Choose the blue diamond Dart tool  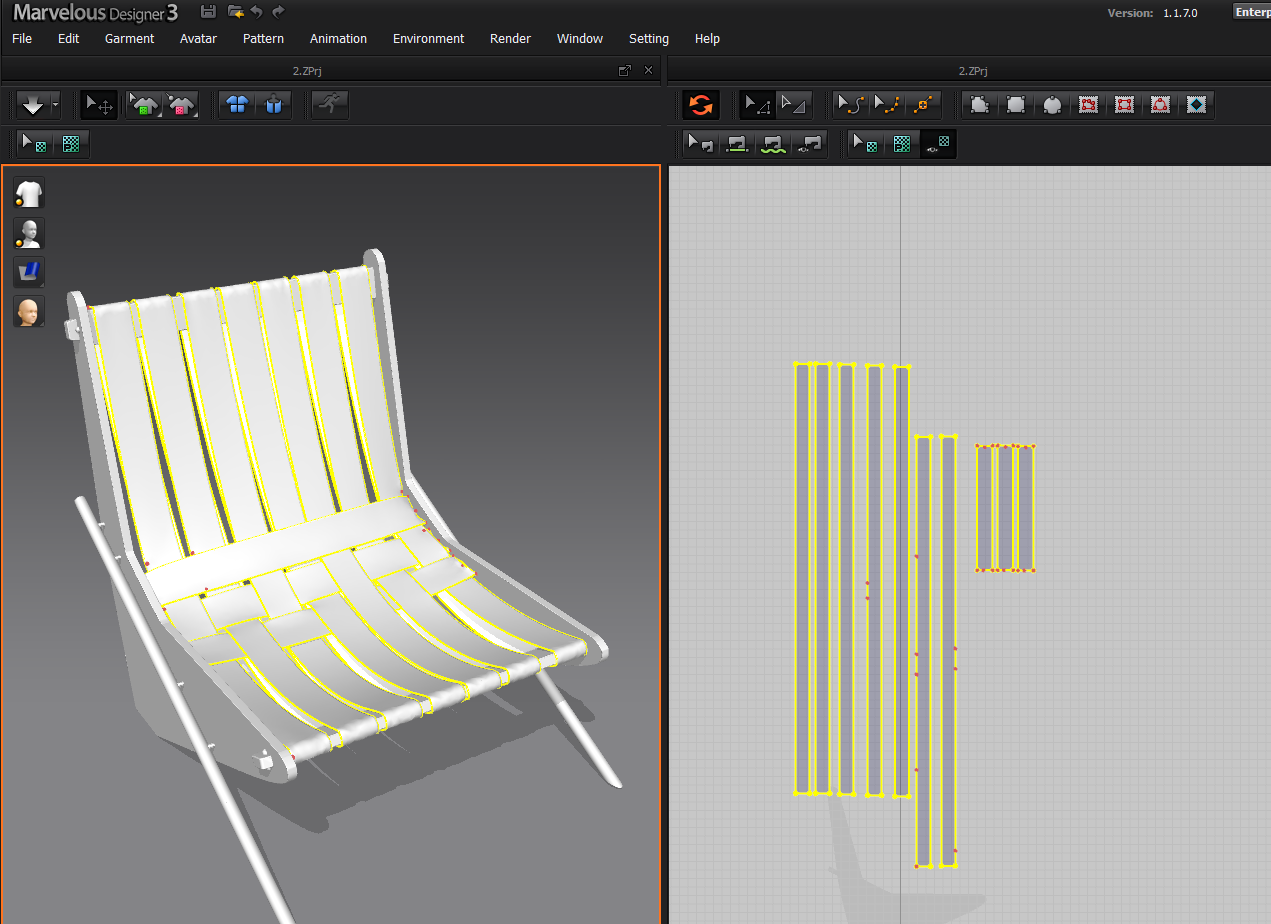pos(1196,105)
